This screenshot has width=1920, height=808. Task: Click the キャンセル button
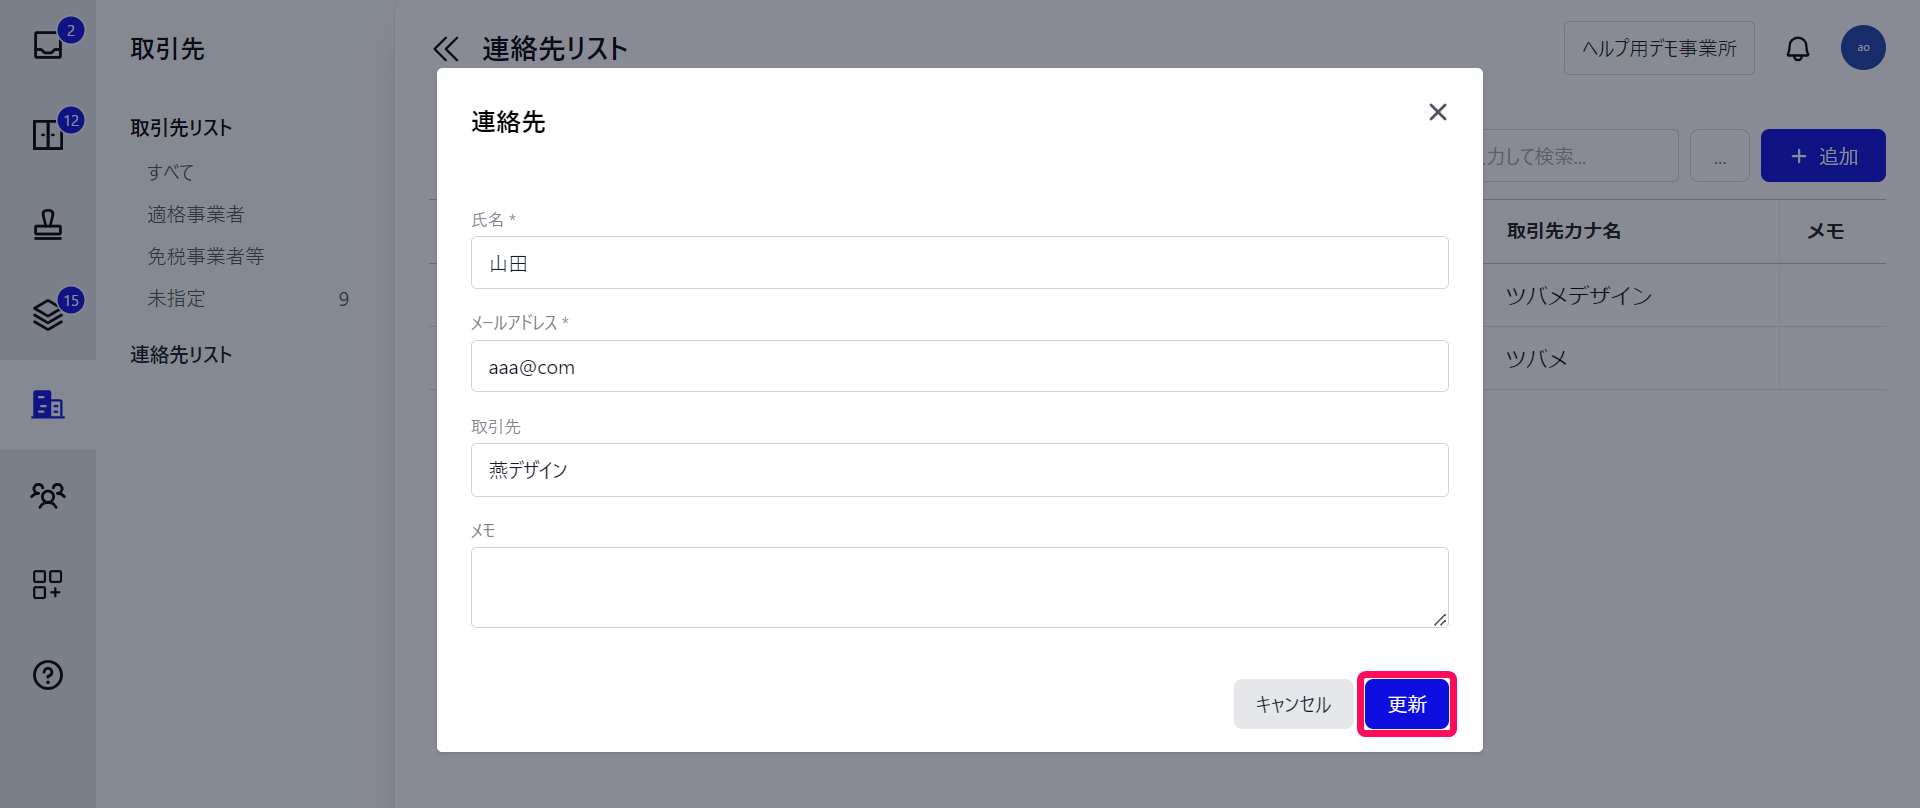tap(1293, 704)
